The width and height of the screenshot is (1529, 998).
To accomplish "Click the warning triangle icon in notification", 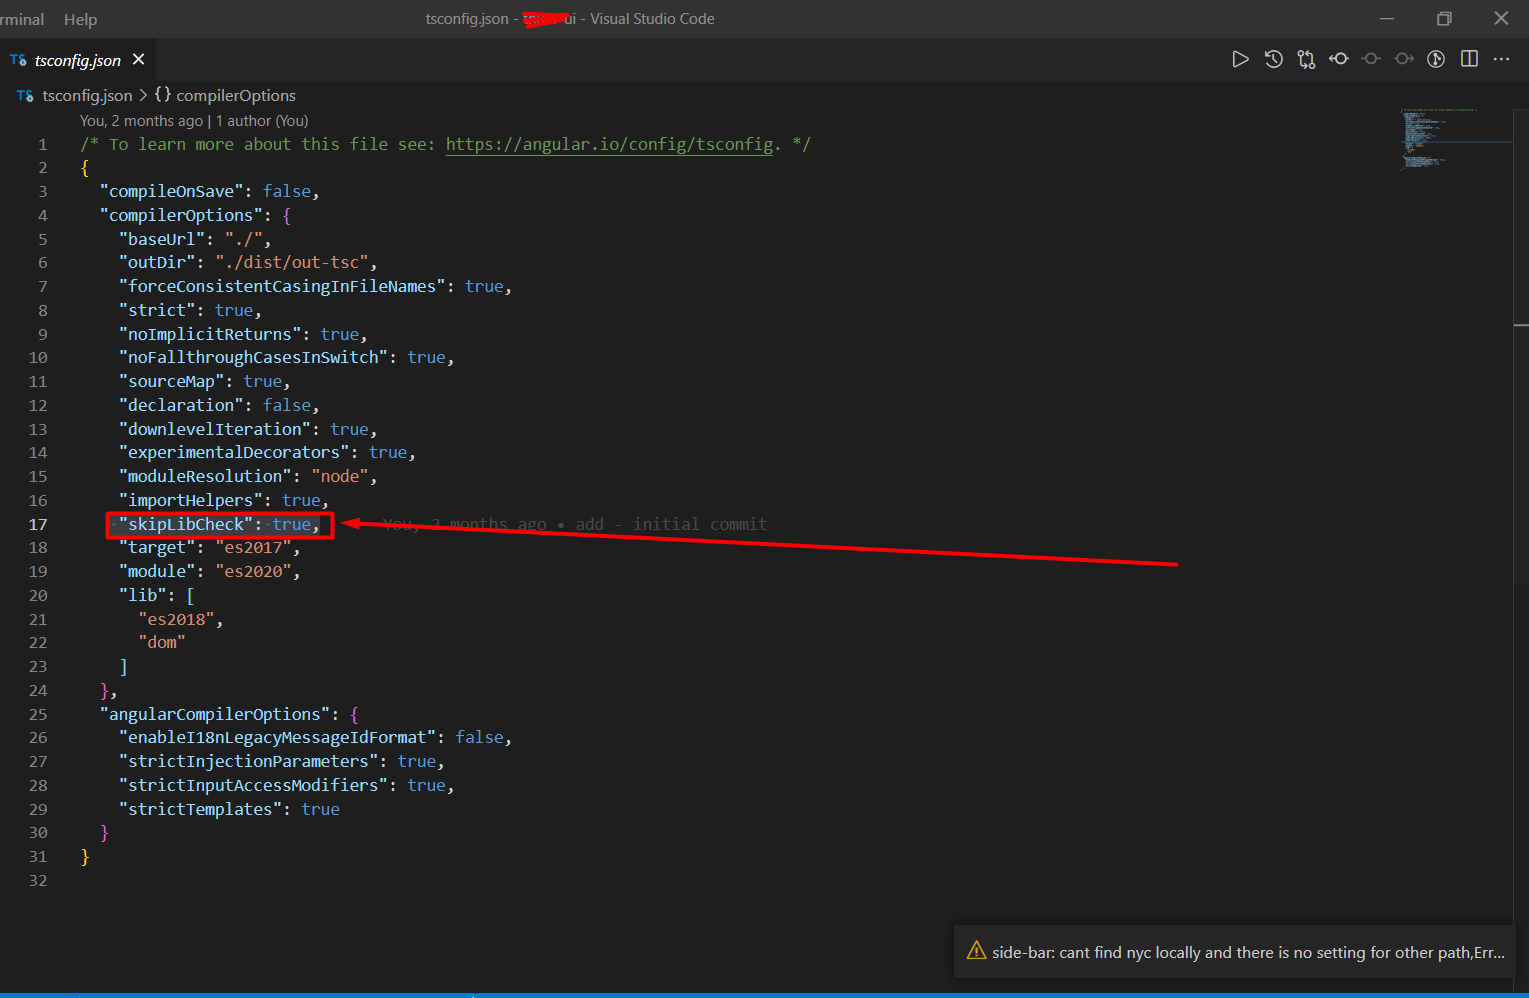I will point(976,951).
